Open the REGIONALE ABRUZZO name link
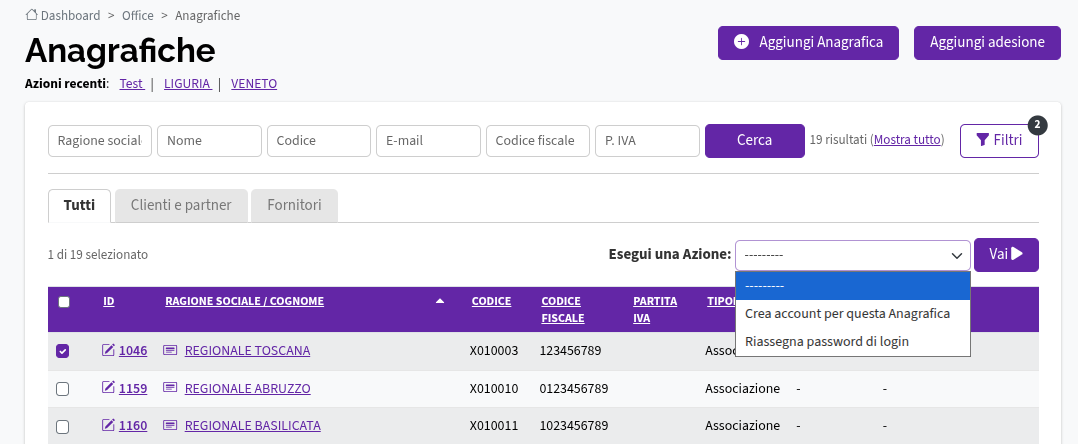 [248, 388]
